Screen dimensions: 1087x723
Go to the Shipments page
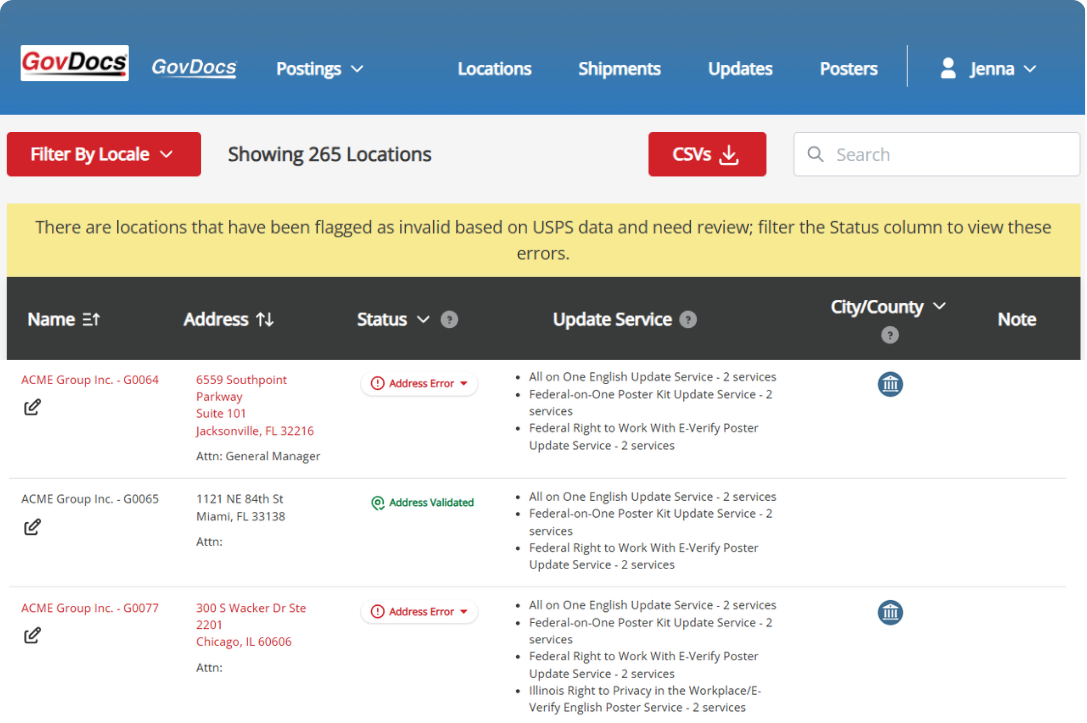coord(619,69)
